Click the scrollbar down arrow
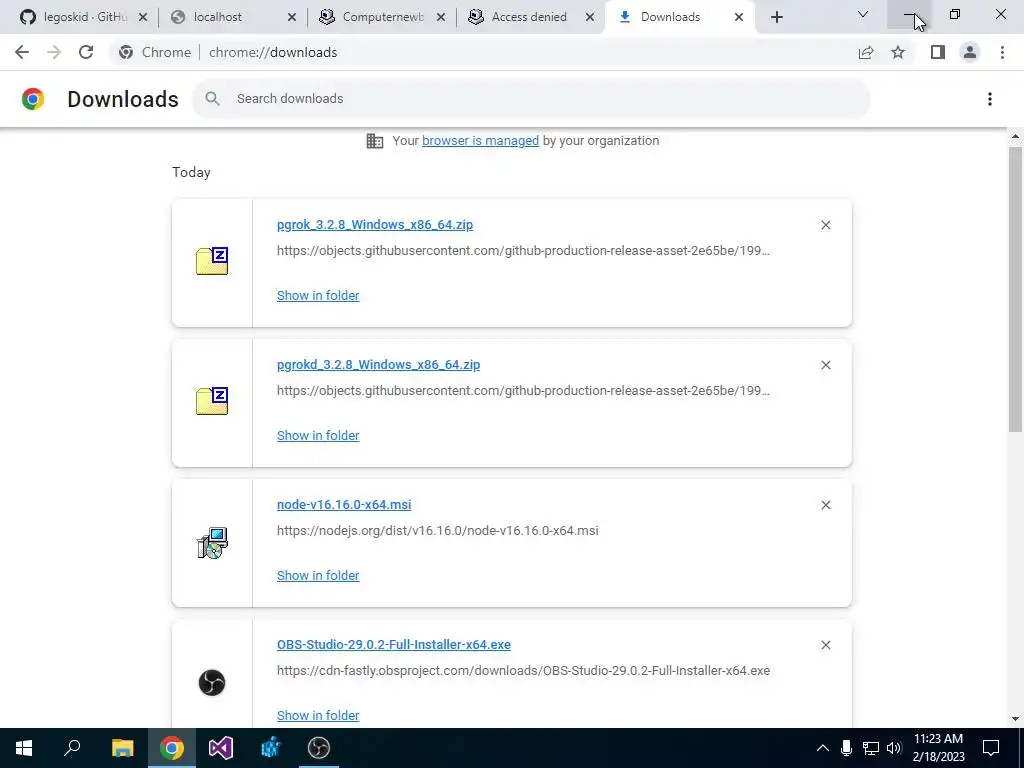 (x=1015, y=719)
